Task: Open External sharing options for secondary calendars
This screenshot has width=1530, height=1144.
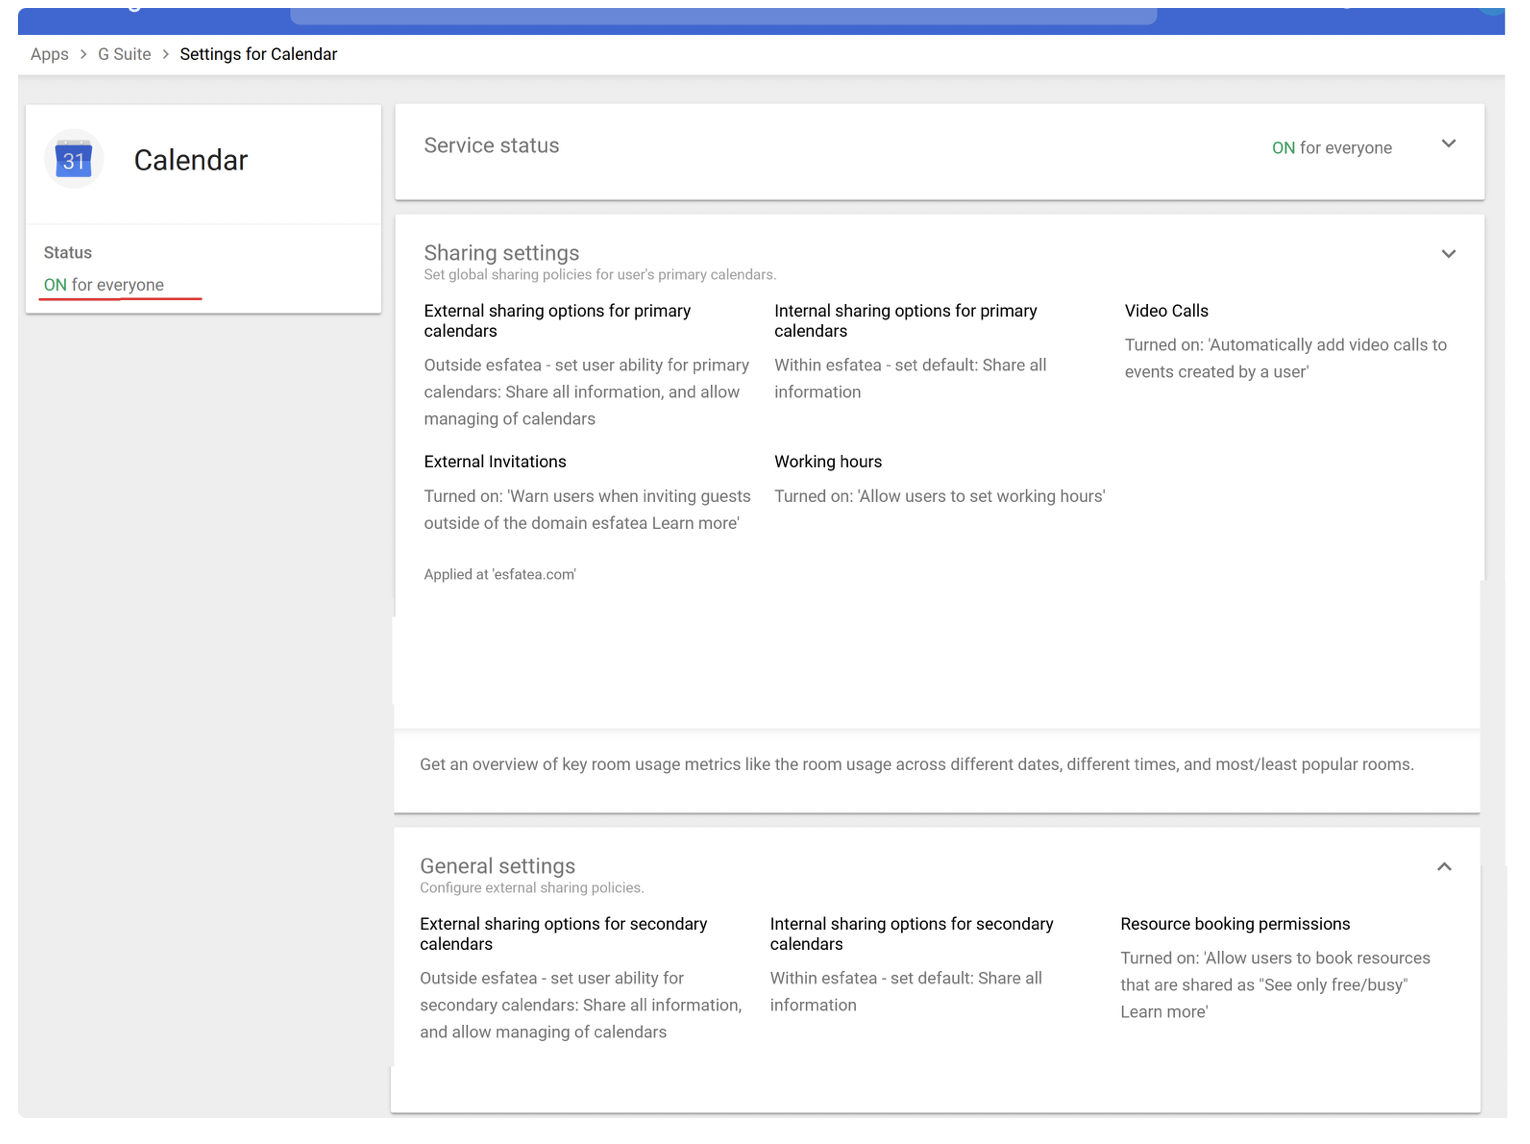Action: click(563, 934)
